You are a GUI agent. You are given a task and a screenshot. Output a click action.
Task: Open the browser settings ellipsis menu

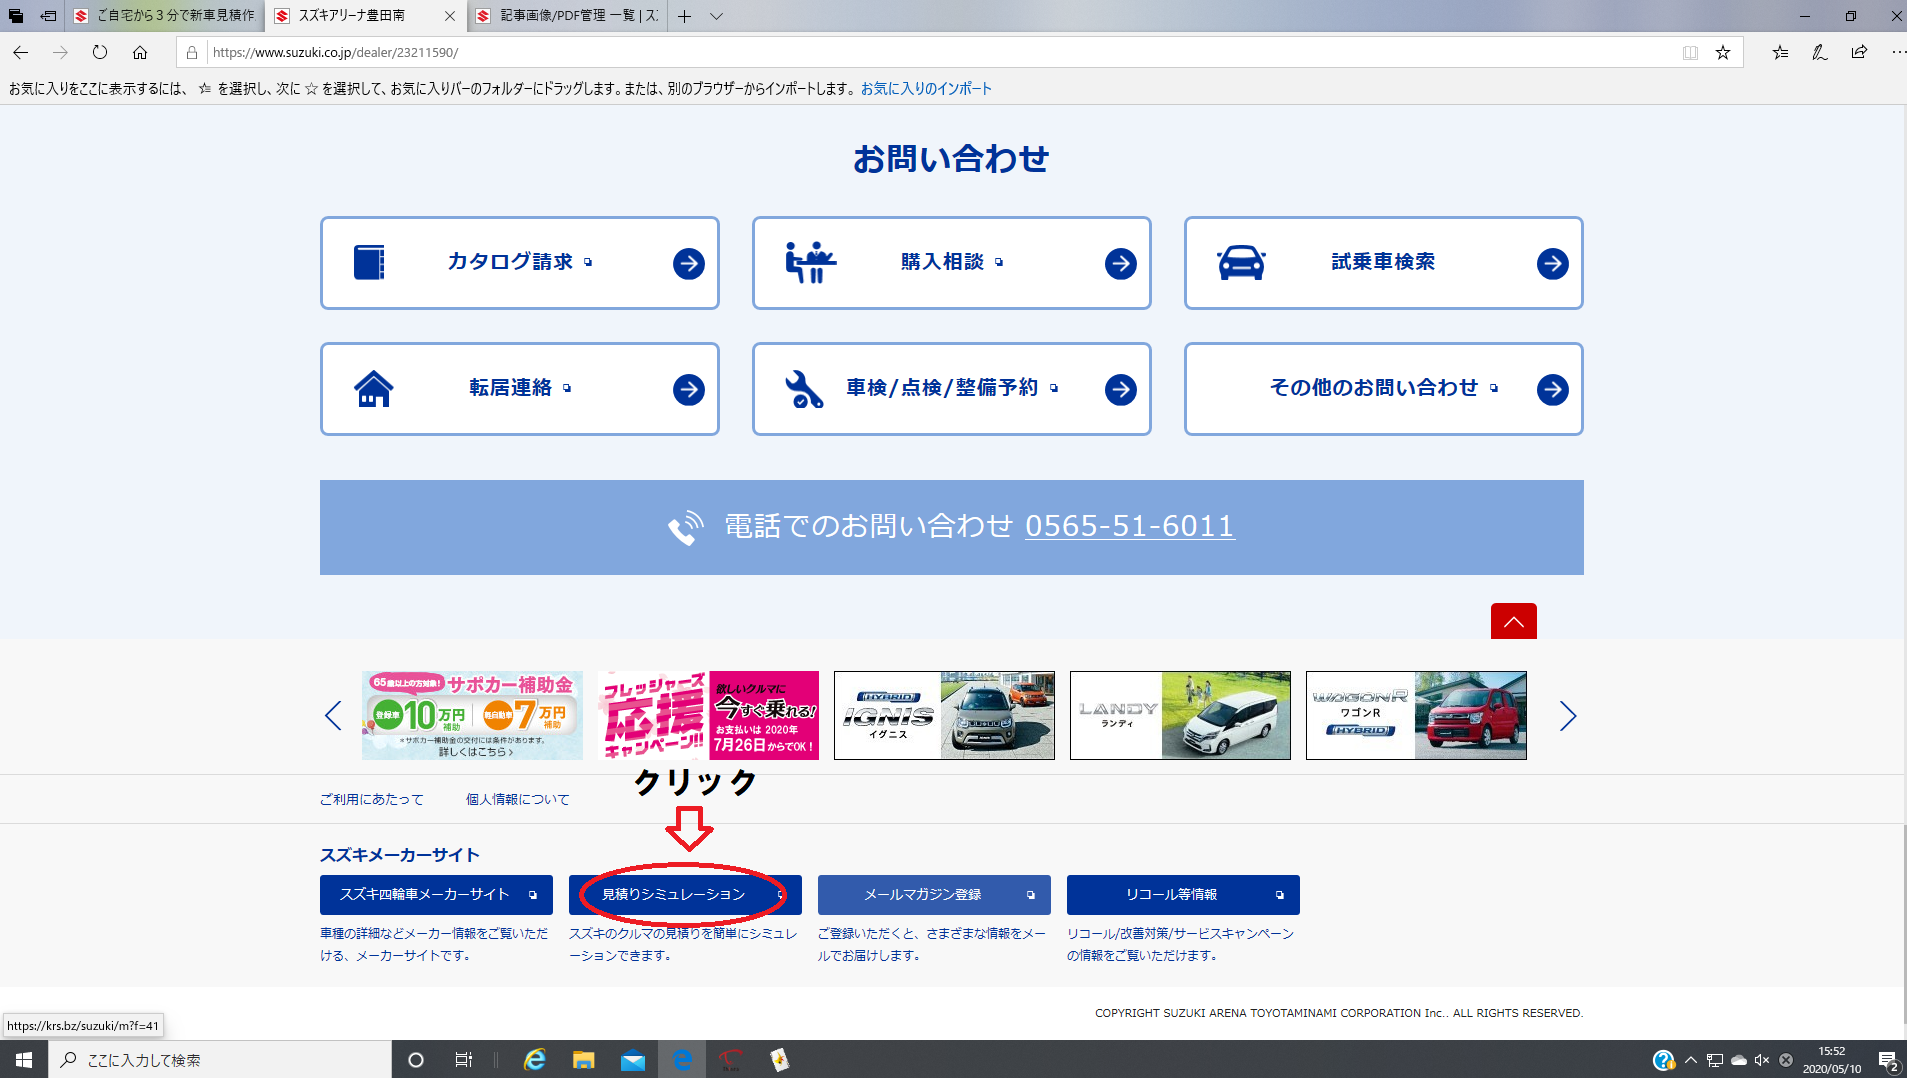[x=1898, y=52]
